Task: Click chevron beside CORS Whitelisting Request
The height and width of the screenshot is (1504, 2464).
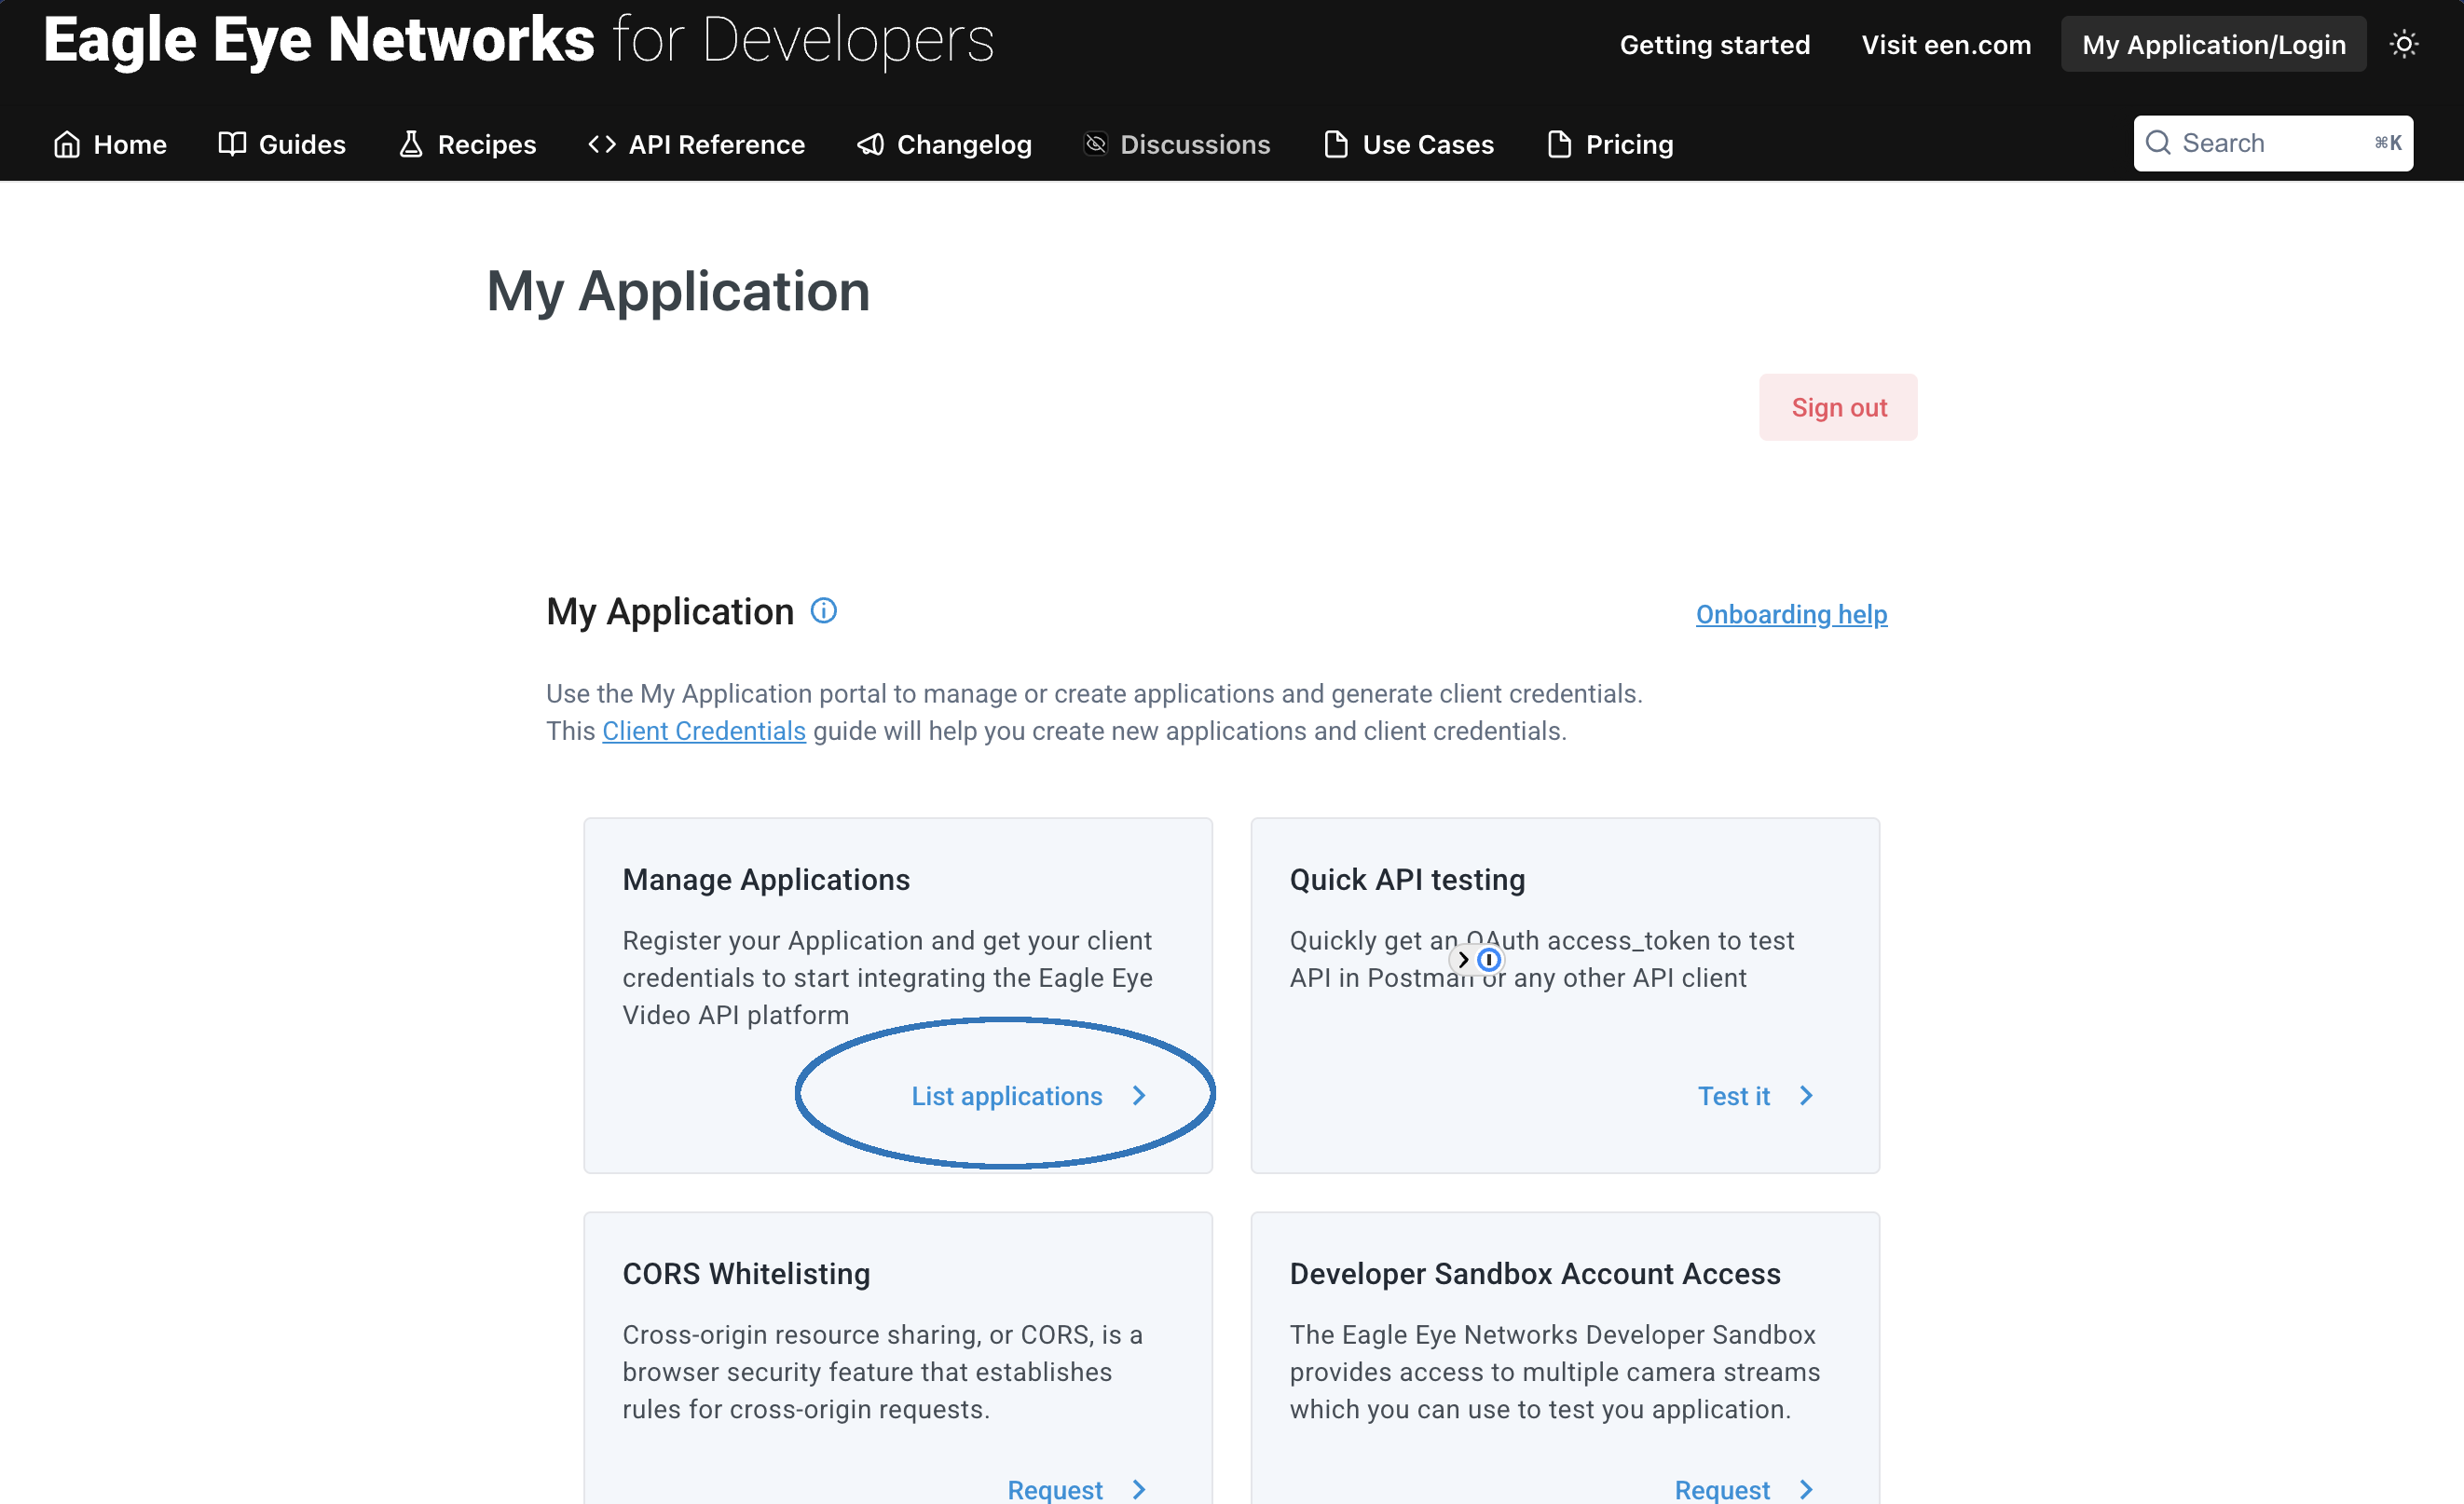Action: tap(1139, 1489)
